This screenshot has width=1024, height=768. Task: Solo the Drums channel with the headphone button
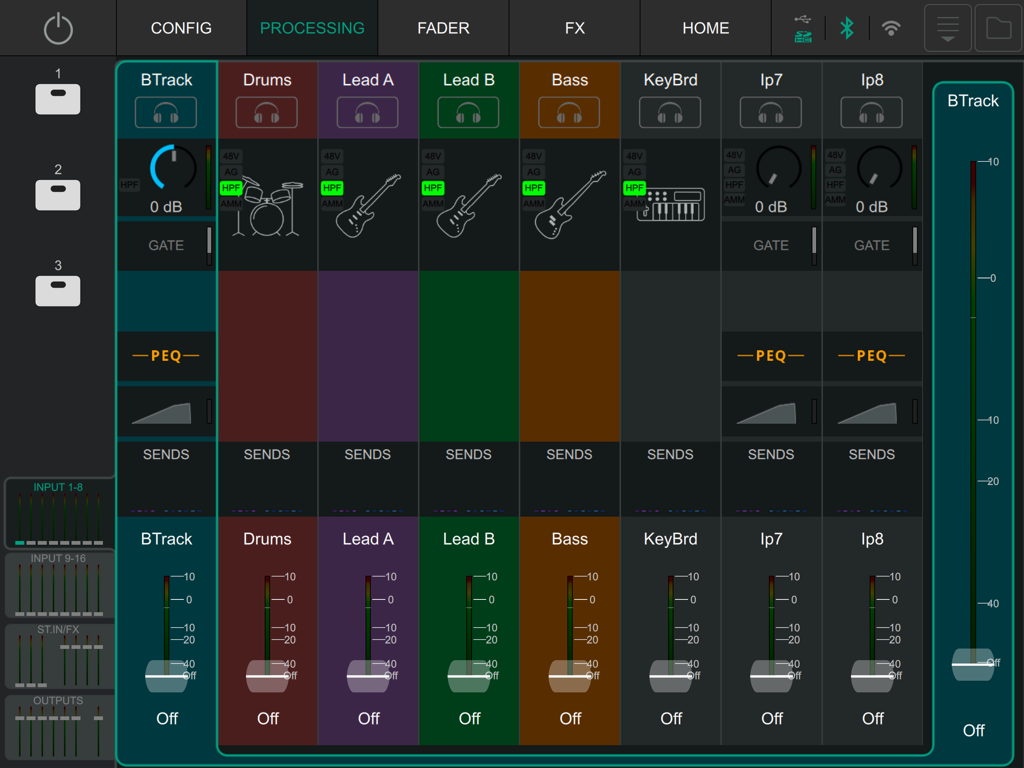click(x=267, y=113)
